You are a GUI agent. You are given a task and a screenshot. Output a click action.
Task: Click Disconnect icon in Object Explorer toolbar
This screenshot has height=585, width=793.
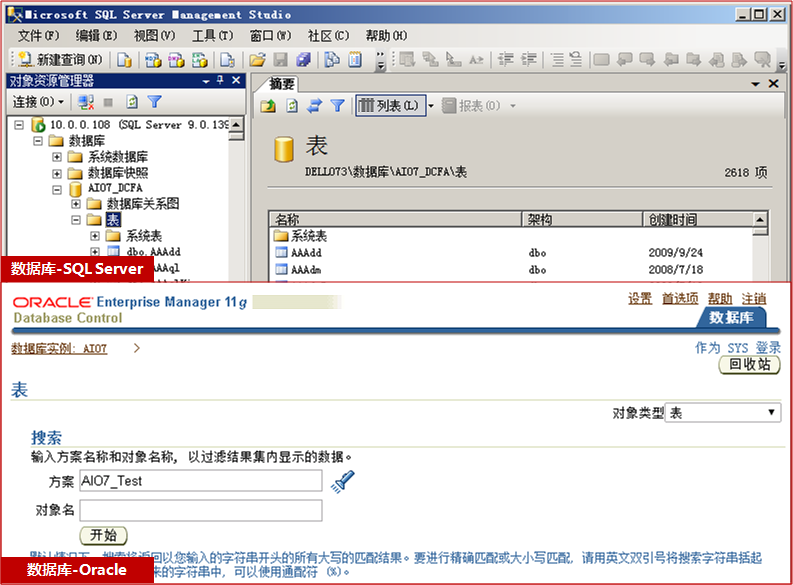coord(85,102)
